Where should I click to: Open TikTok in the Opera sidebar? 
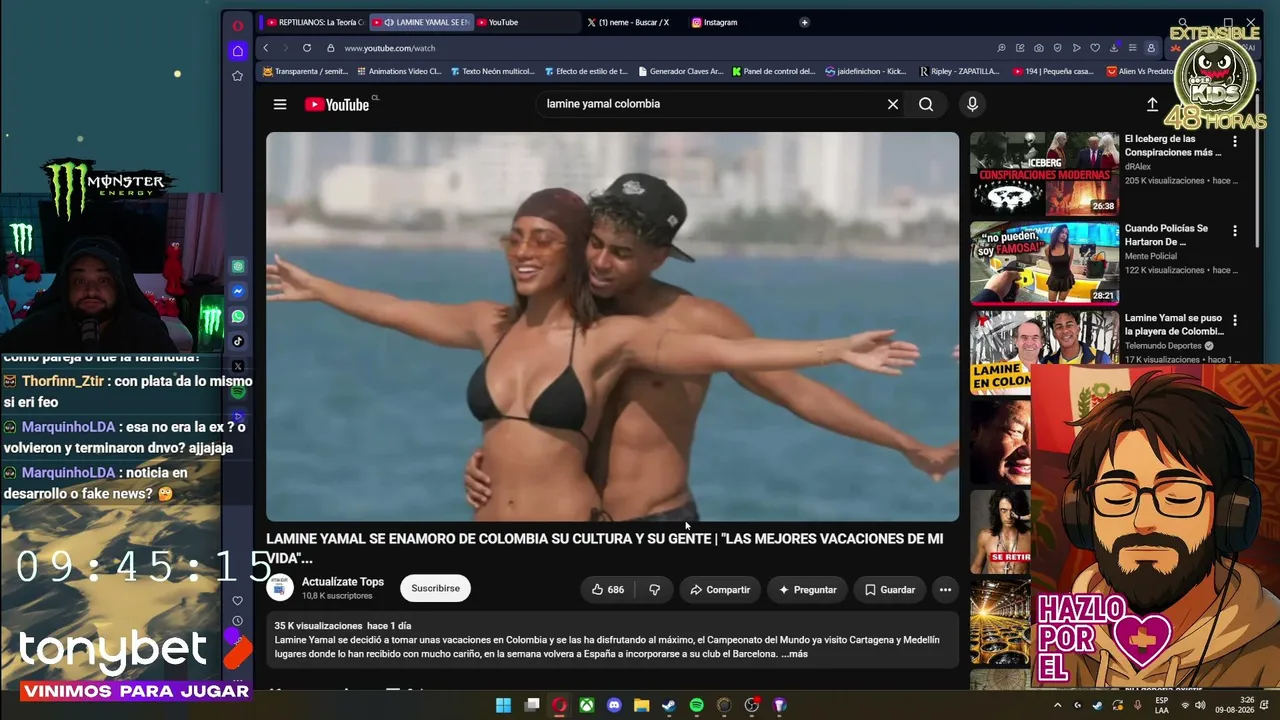238,341
